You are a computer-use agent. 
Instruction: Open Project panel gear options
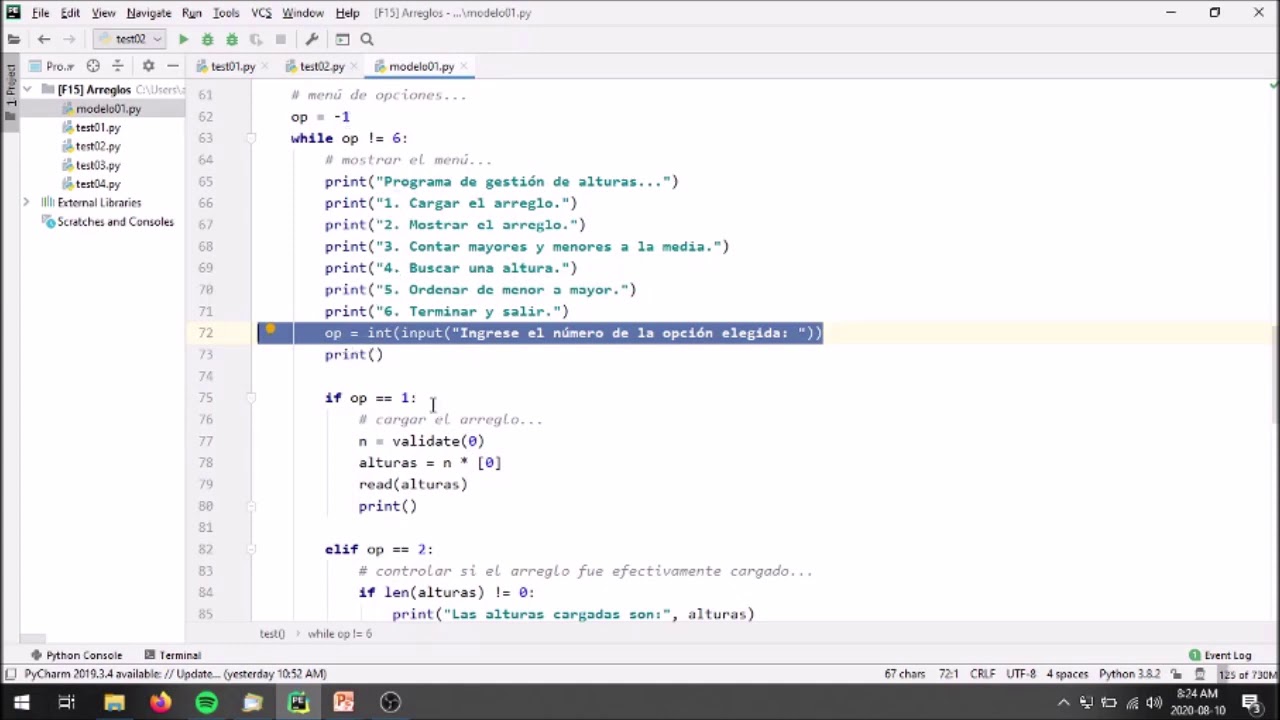pyautogui.click(x=148, y=66)
